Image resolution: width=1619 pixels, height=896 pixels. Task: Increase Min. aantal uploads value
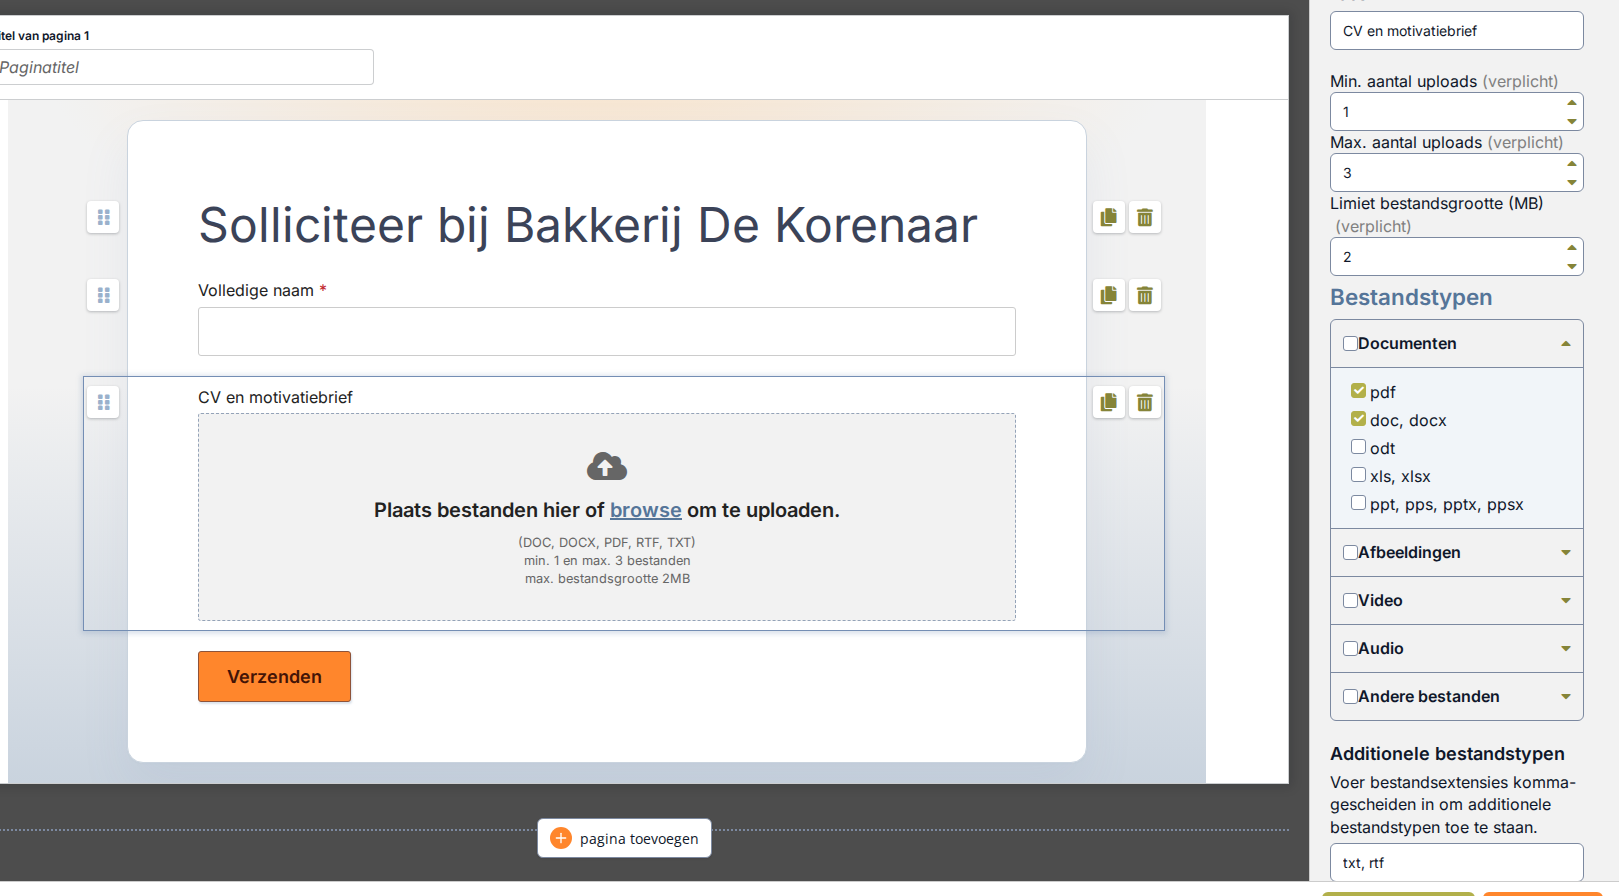click(1572, 102)
